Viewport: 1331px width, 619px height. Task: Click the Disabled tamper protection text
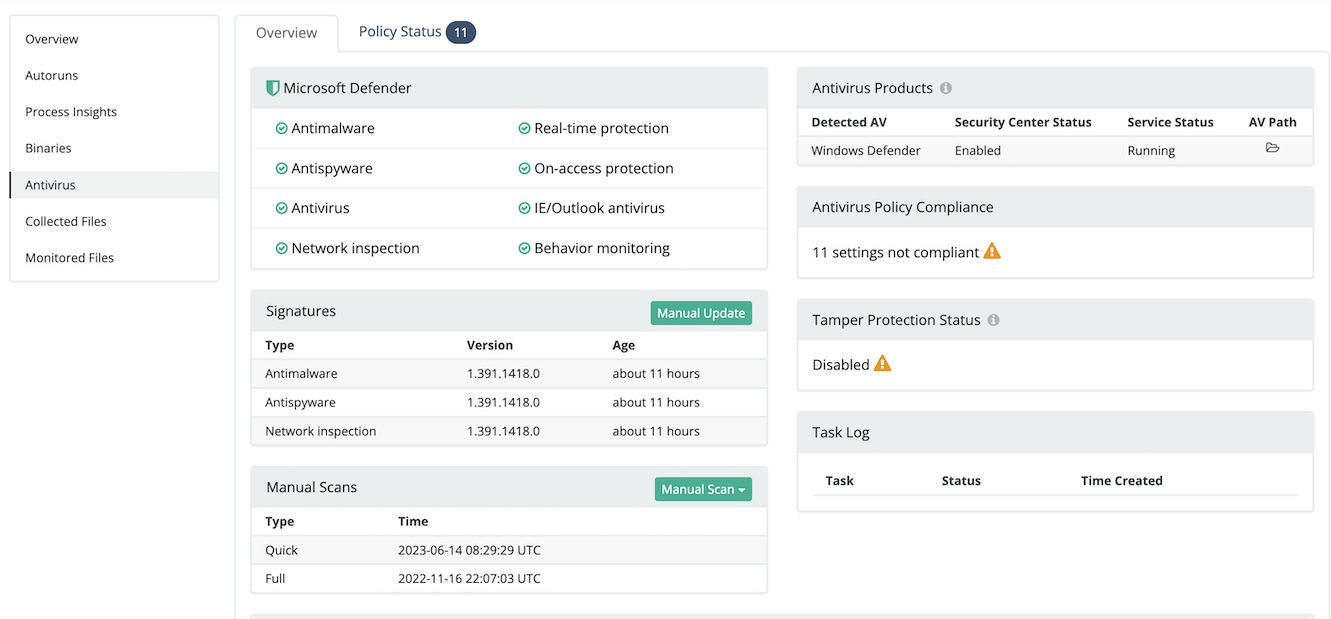841,364
